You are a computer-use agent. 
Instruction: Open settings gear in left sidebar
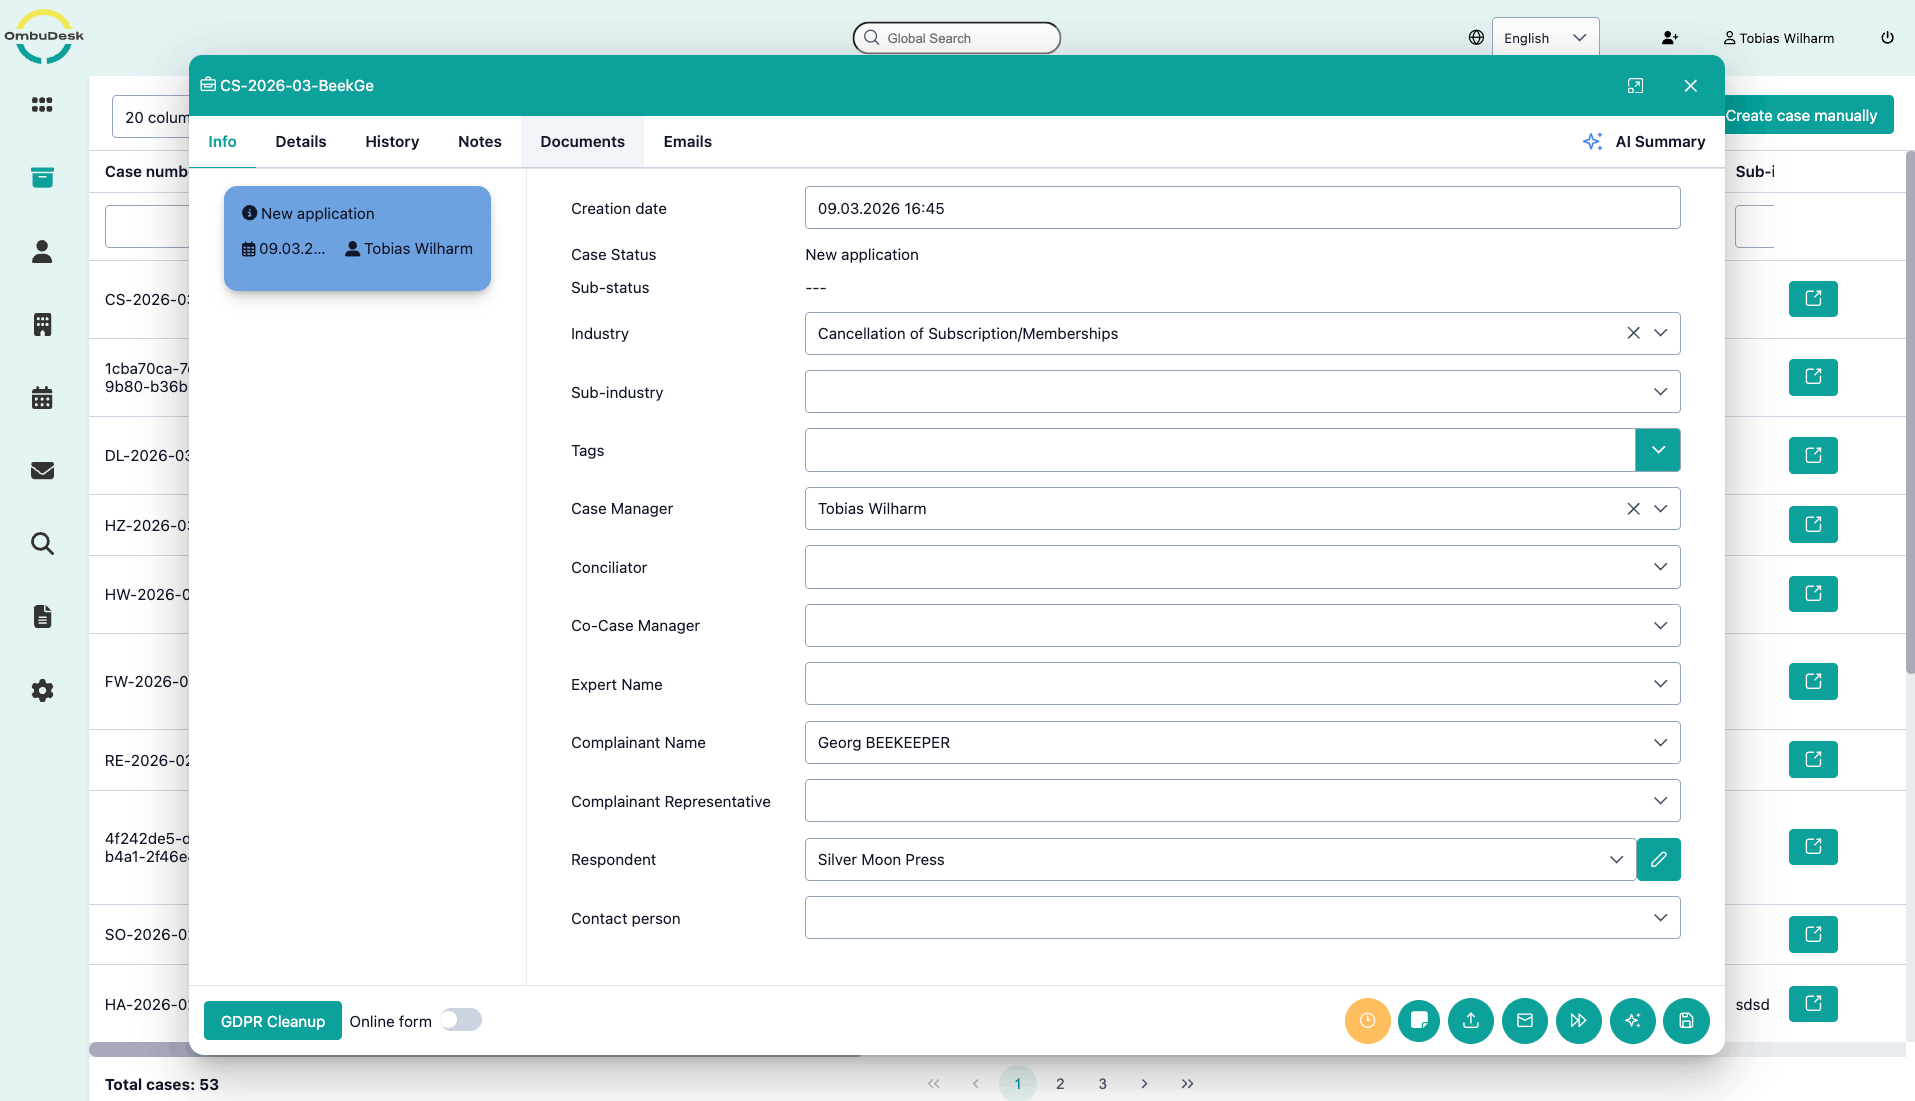[x=42, y=691]
